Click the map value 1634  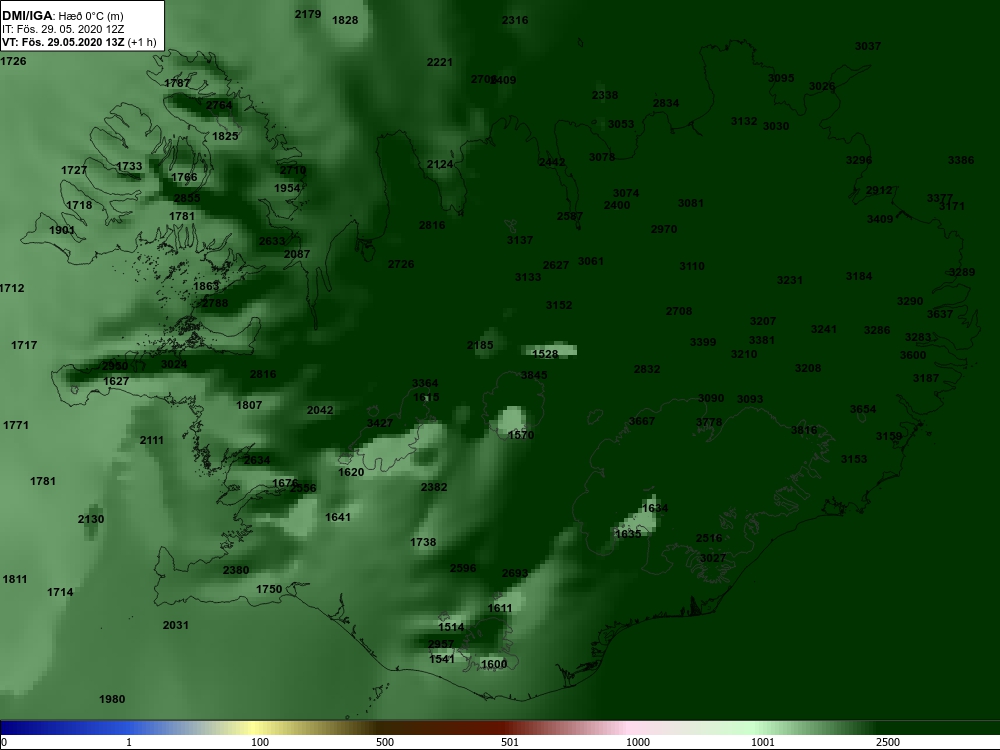click(655, 508)
